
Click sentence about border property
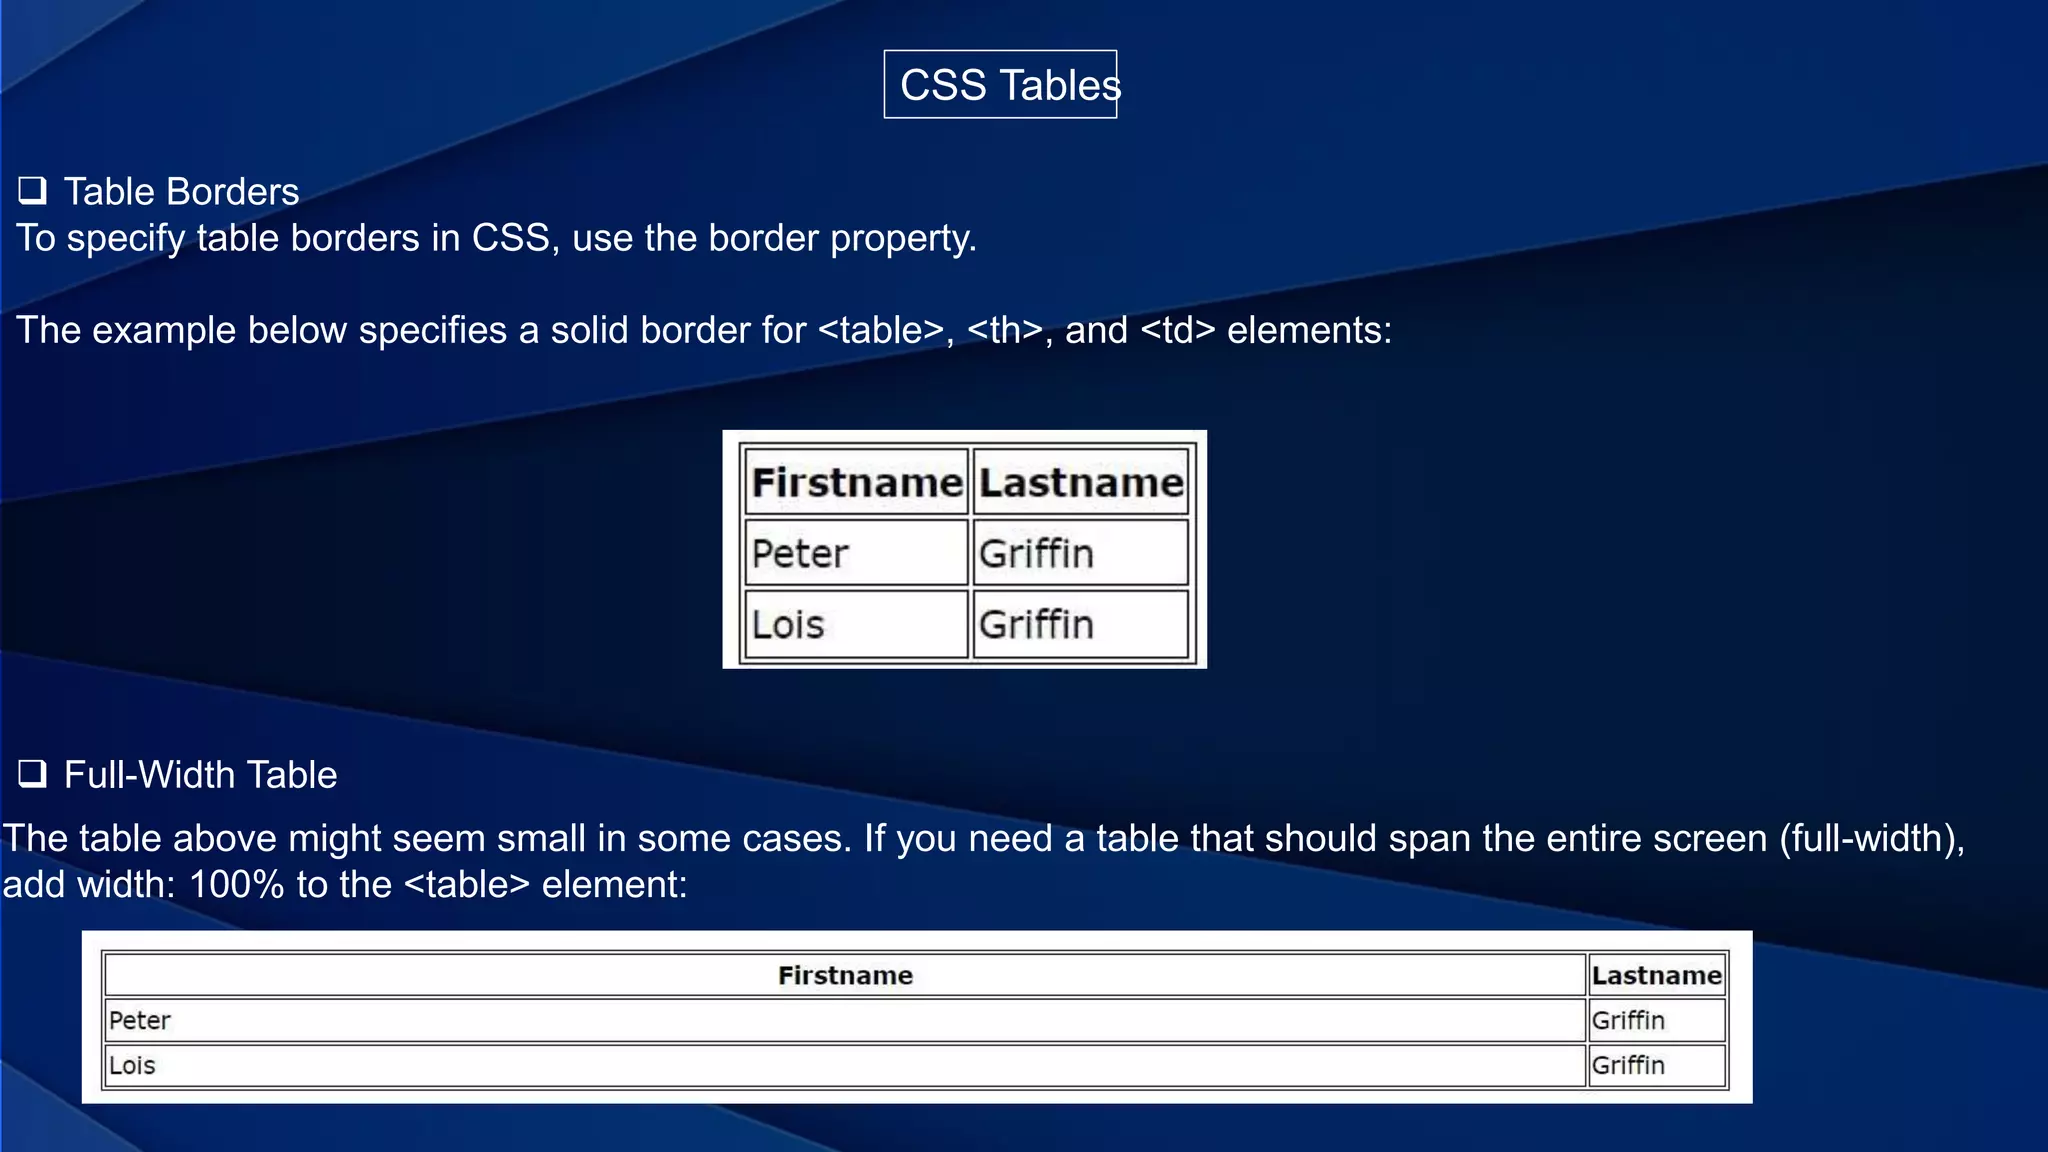pyautogui.click(x=496, y=238)
